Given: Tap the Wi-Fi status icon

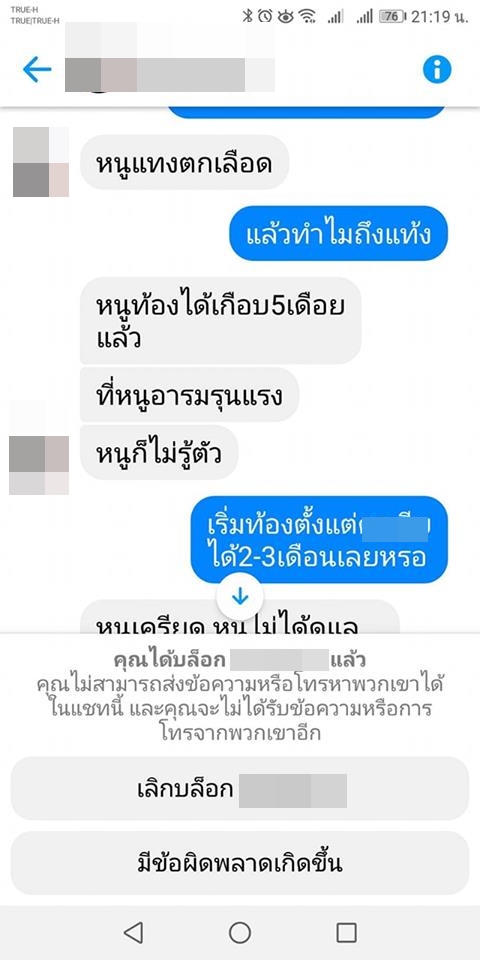Looking at the screenshot, I should (x=306, y=17).
